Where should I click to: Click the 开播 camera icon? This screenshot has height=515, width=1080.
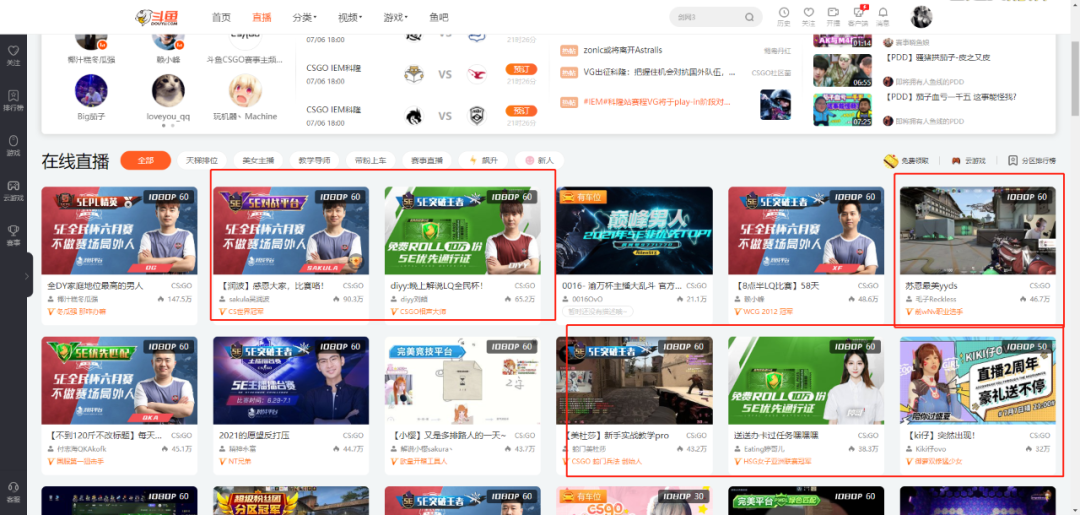[833, 12]
